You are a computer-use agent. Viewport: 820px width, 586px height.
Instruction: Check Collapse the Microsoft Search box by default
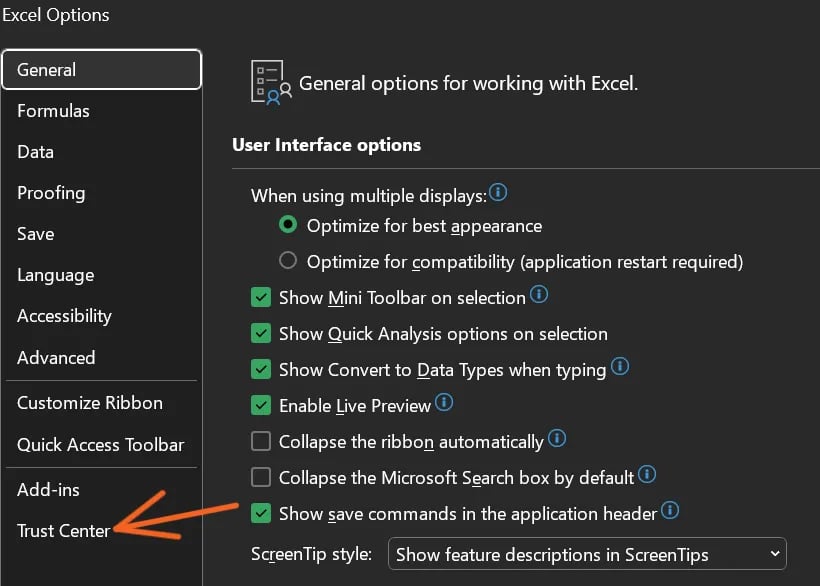tap(261, 477)
